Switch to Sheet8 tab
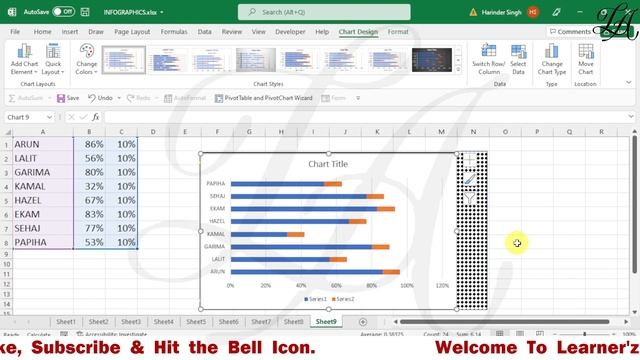640x360 pixels. 293,322
